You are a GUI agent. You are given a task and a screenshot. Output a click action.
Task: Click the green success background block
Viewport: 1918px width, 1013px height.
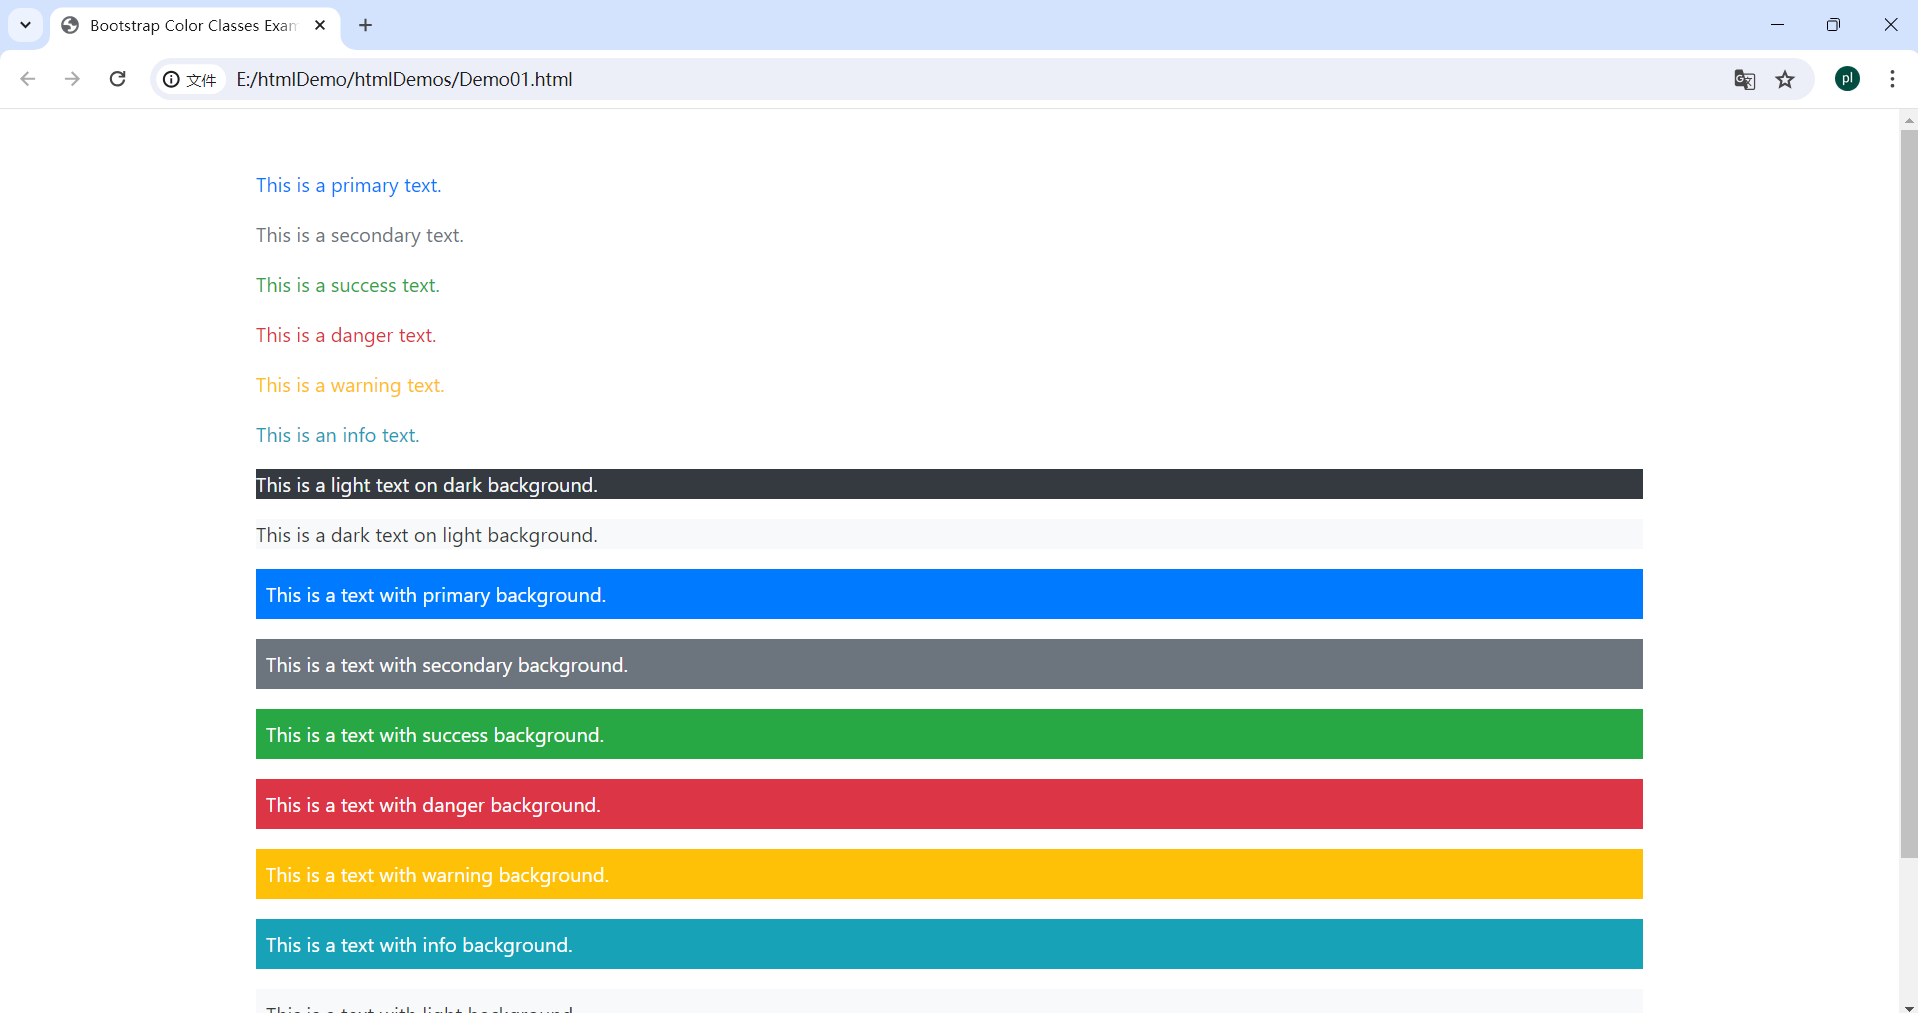click(949, 734)
